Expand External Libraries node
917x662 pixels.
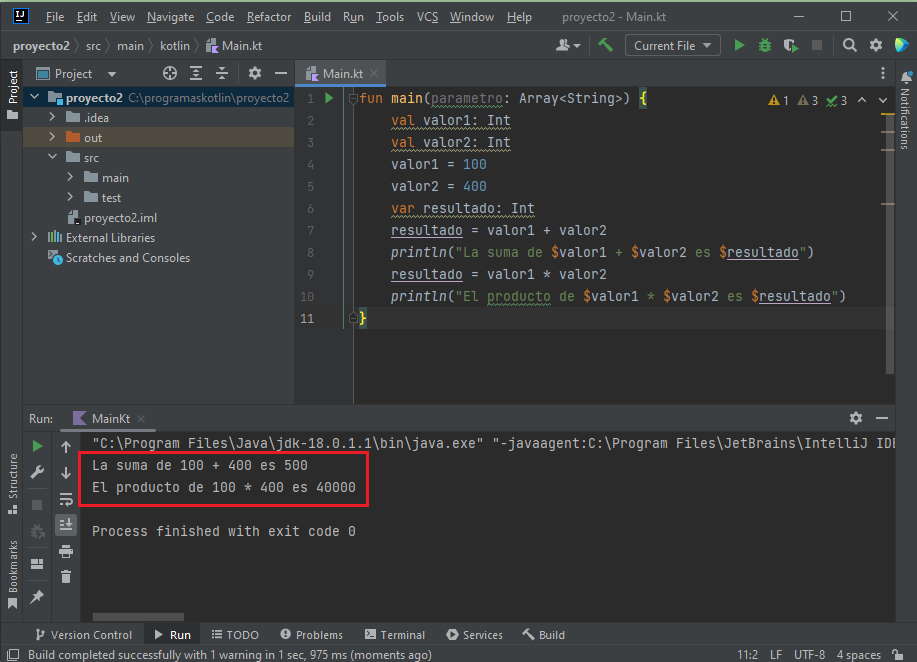[x=35, y=237]
